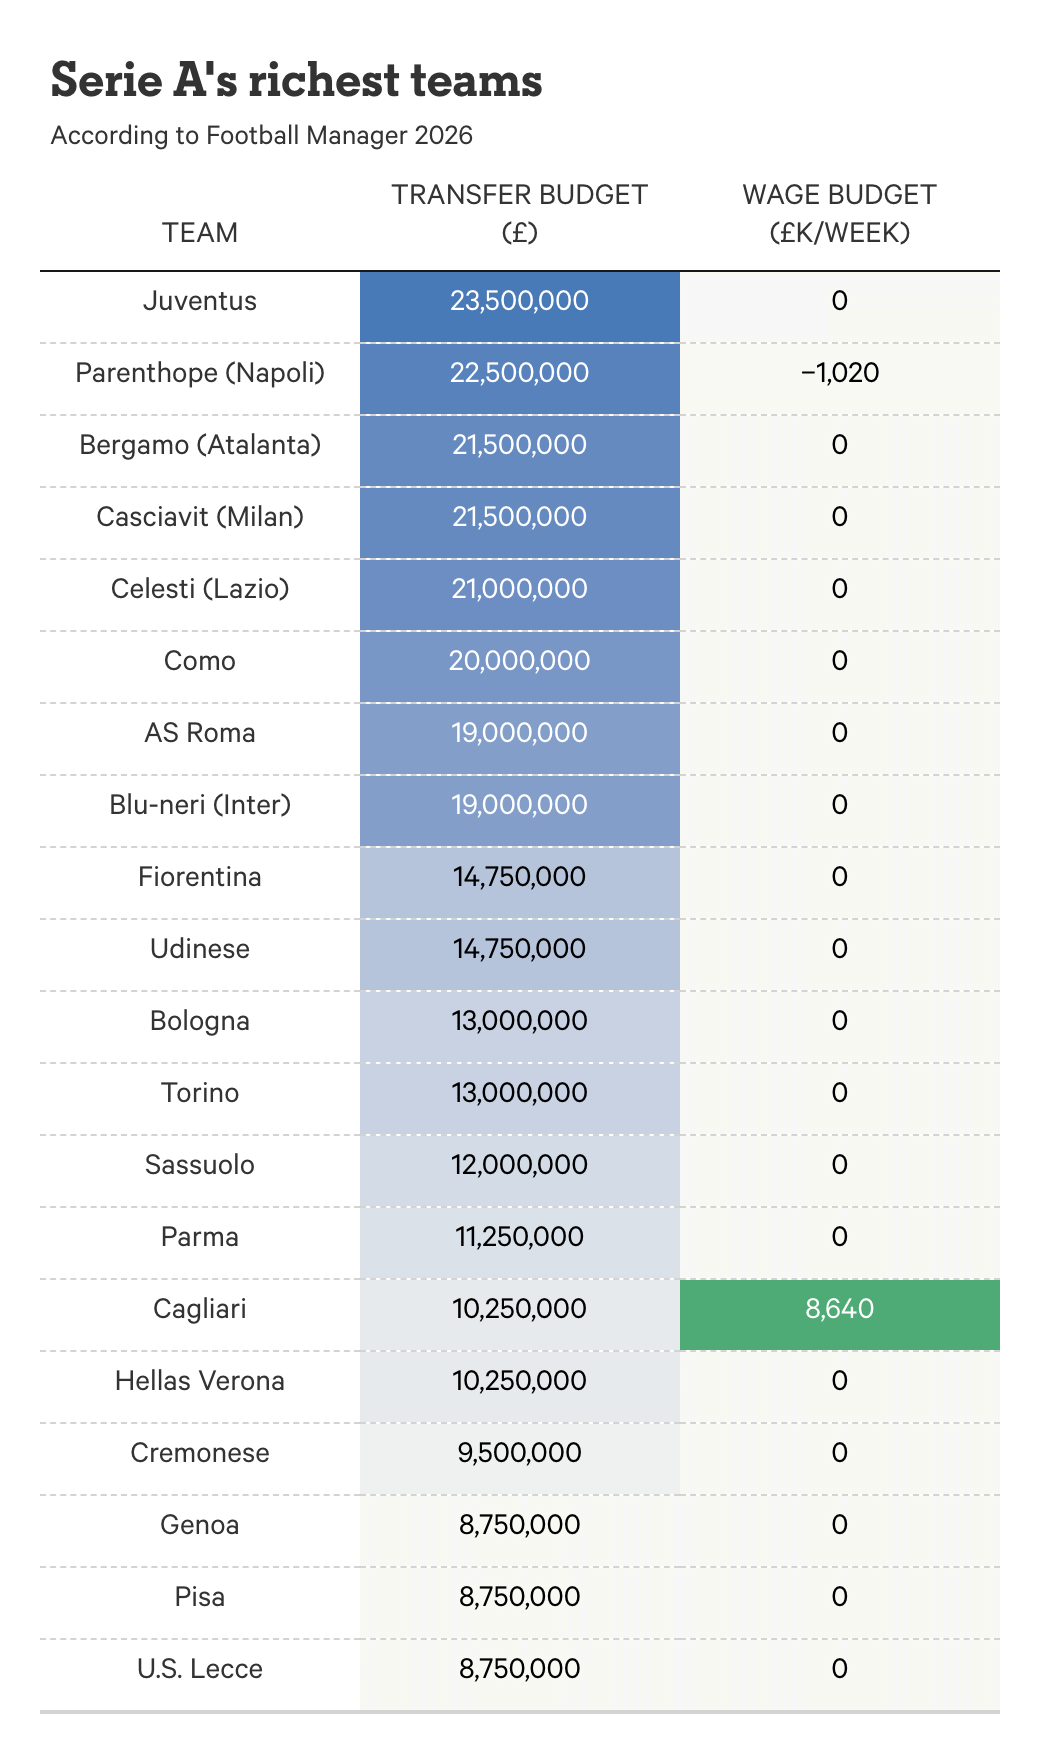Click Como's 20,000,000 transfer budget
The image size is (1040, 1750).
point(519,661)
